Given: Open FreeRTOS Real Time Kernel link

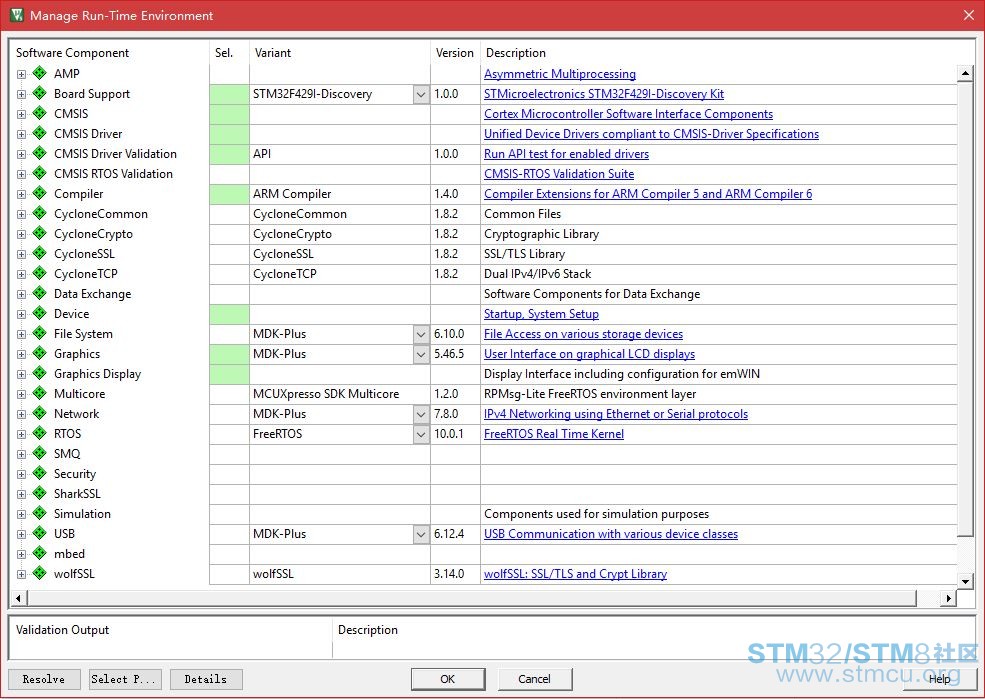Looking at the screenshot, I should tap(553, 434).
